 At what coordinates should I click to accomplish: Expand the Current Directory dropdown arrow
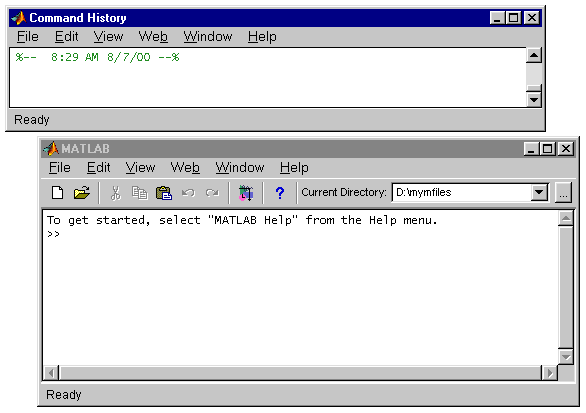[x=539, y=192]
